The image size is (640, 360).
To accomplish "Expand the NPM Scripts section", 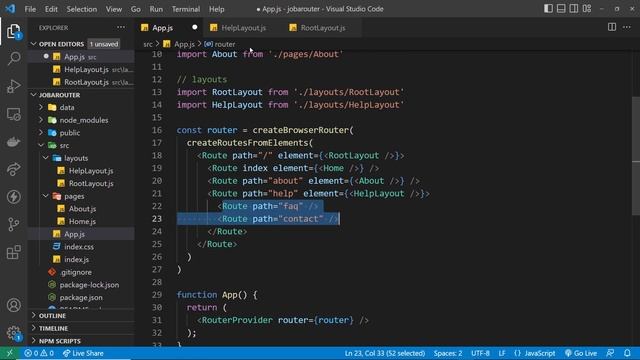I will click(81, 341).
